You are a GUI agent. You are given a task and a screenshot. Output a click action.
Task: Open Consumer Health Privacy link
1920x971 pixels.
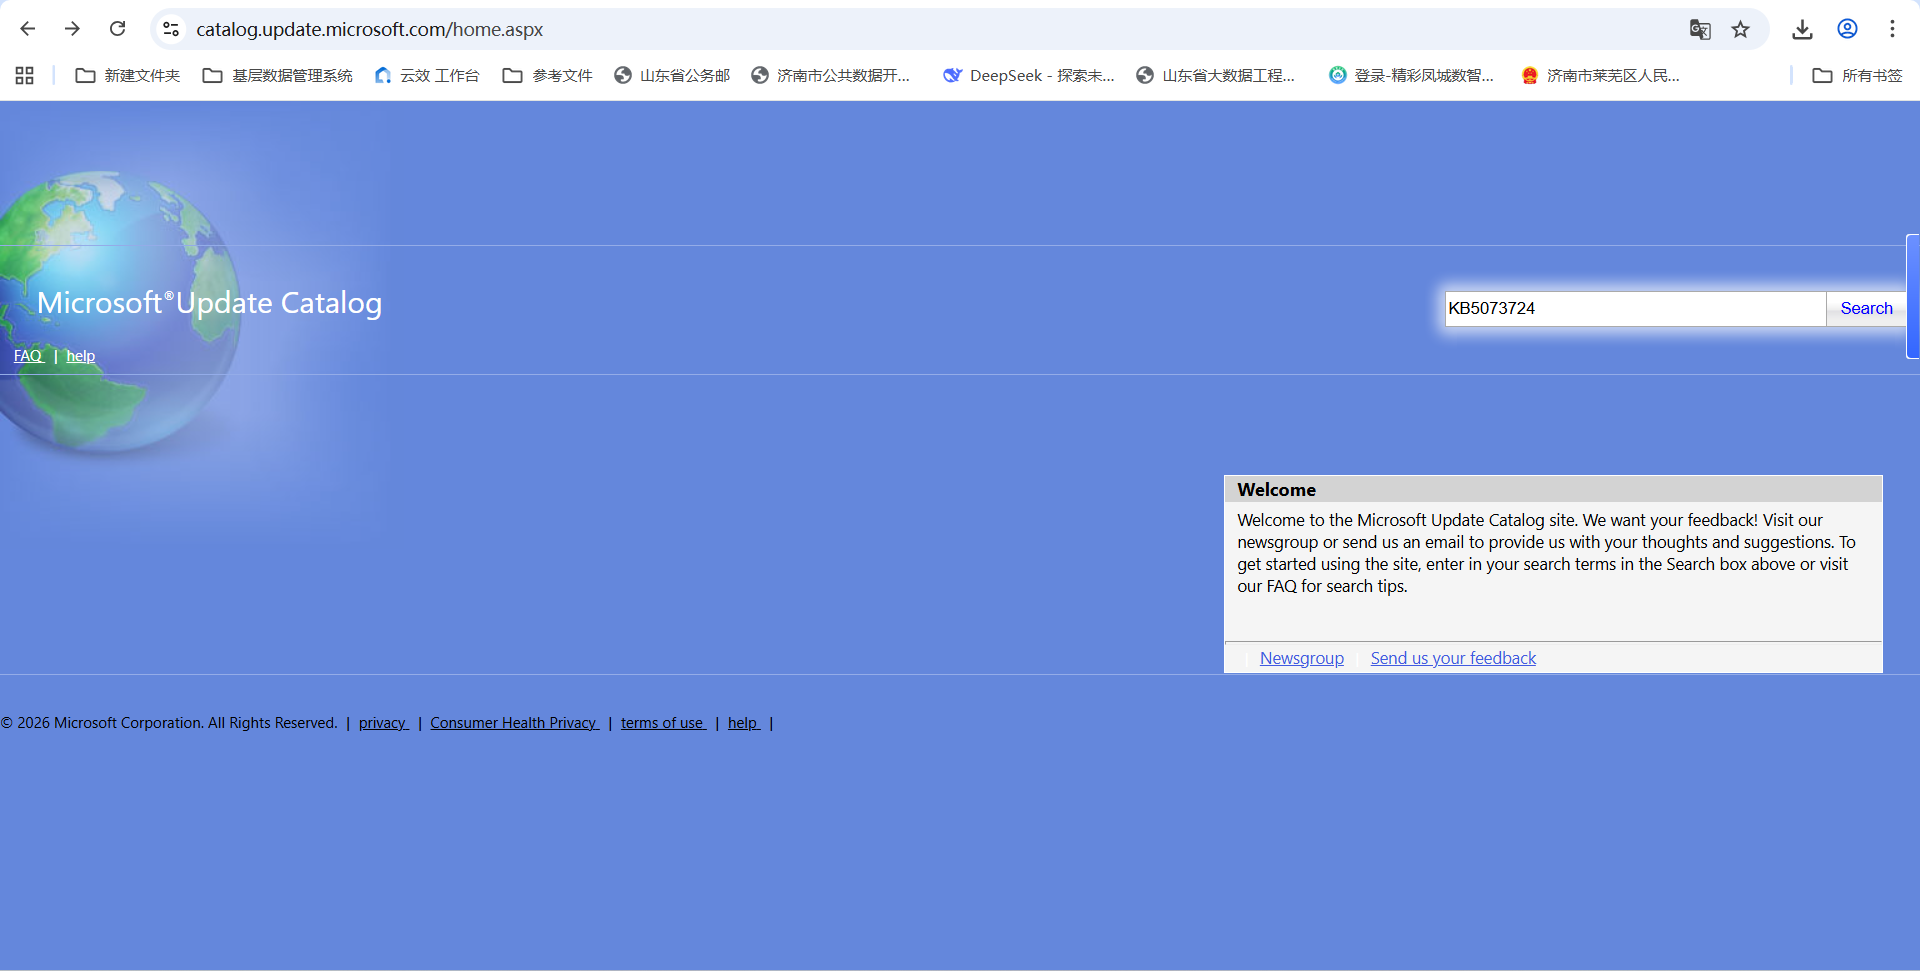click(x=514, y=723)
